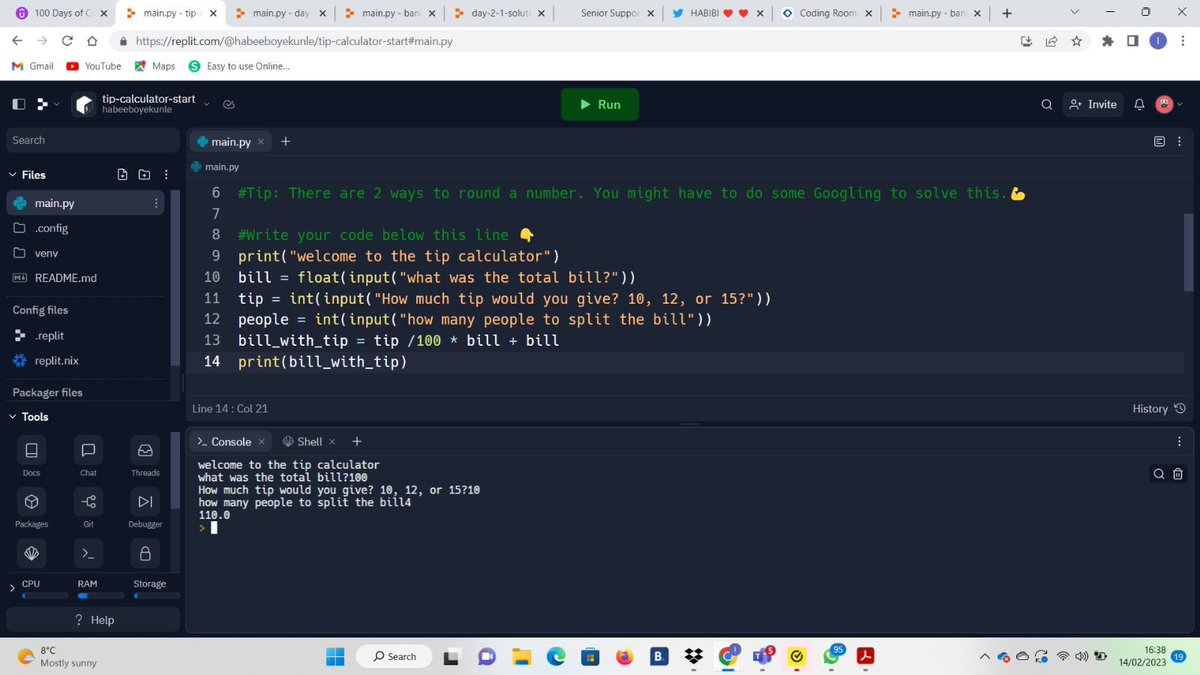The width and height of the screenshot is (1200, 675).
Task: Open the user avatar account menu
Action: coord(1169,104)
